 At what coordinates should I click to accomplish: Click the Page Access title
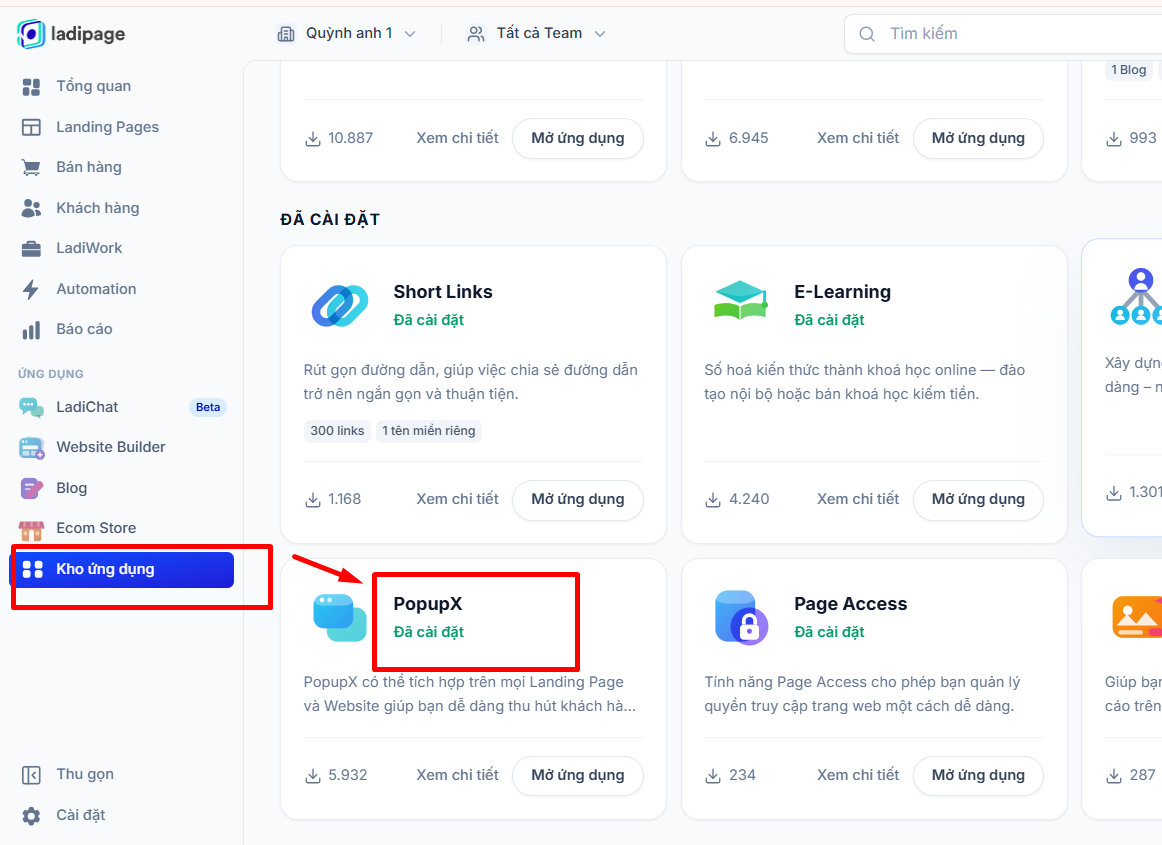851,604
